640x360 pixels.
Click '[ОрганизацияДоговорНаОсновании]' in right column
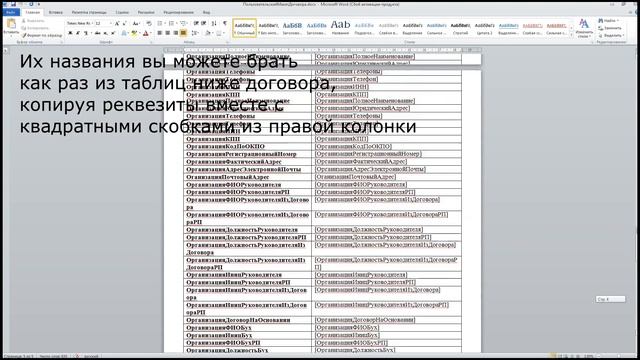click(x=365, y=320)
